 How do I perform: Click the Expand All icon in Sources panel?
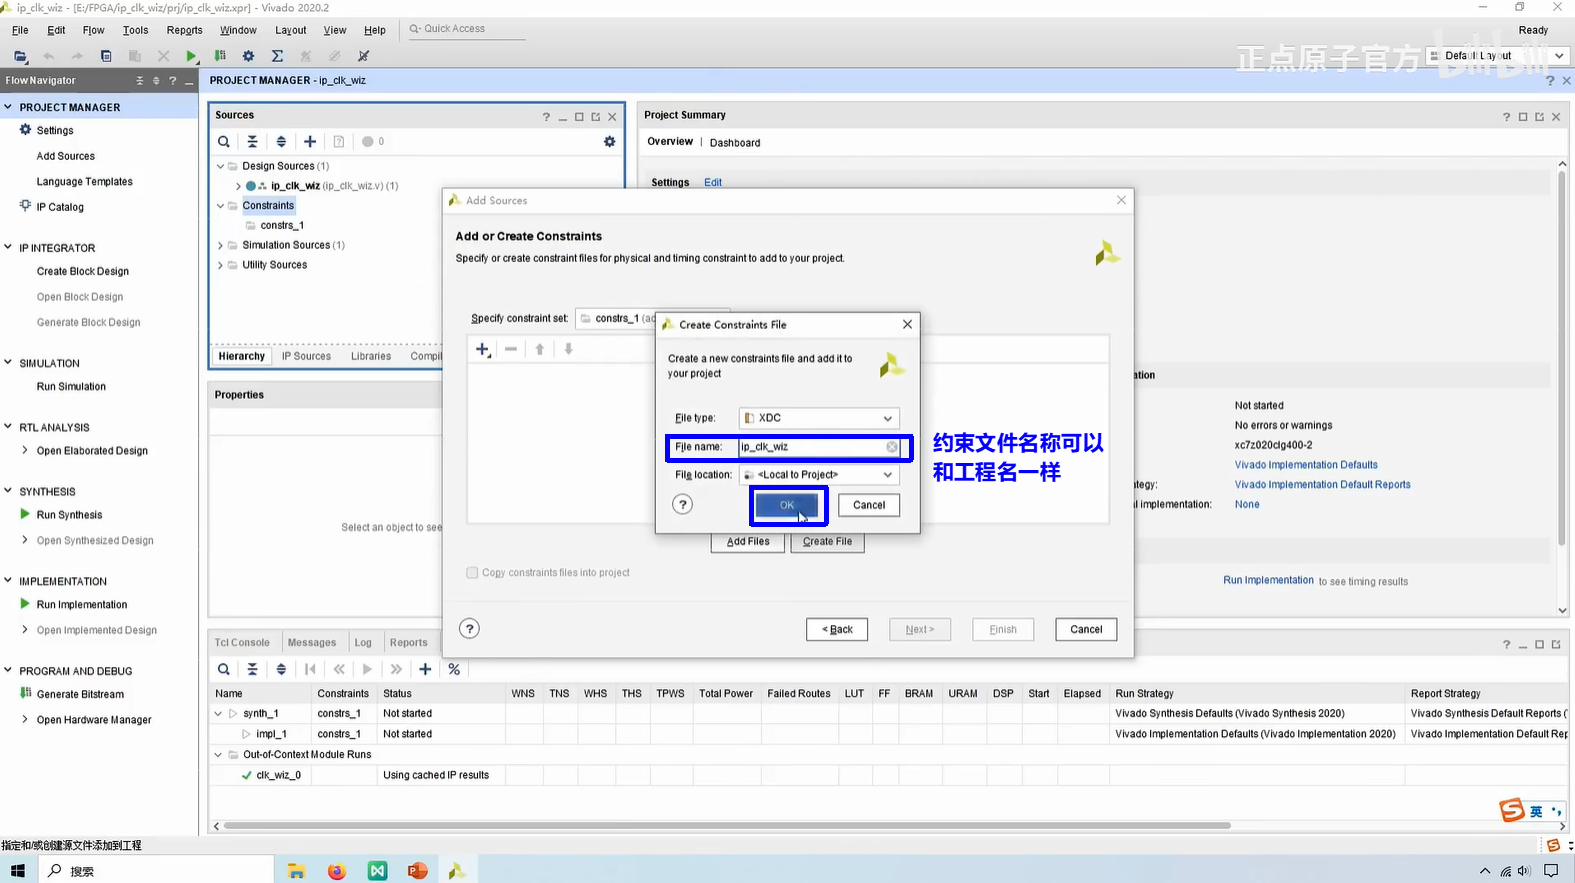click(x=281, y=142)
